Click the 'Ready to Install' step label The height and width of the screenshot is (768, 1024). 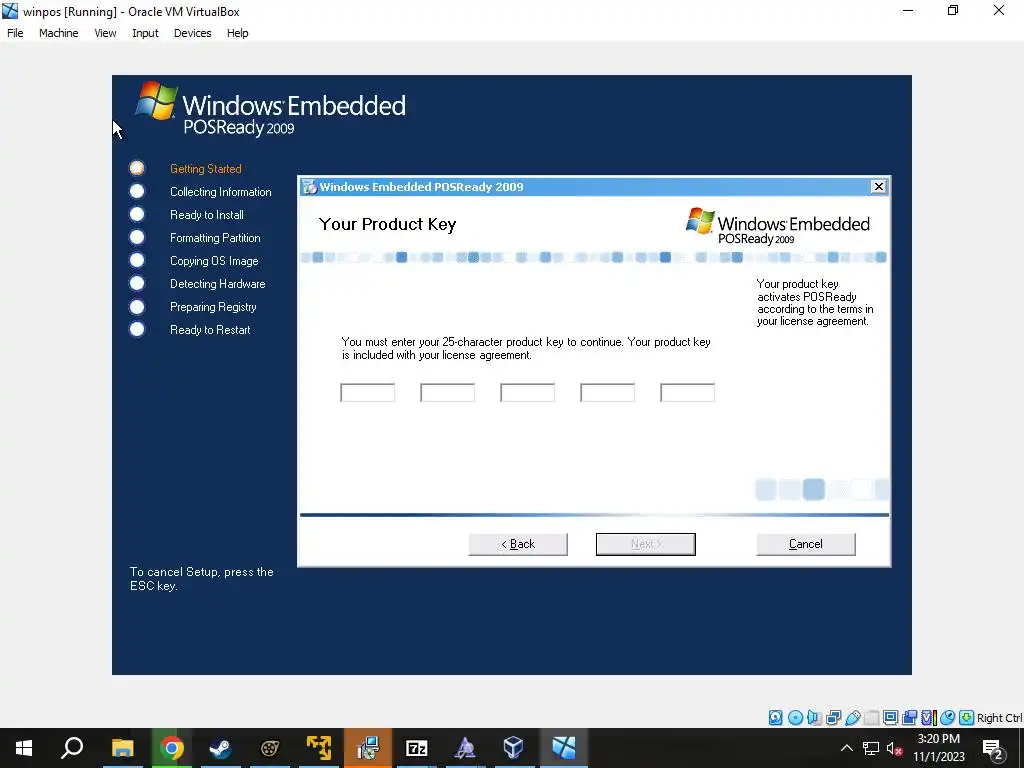click(x=207, y=215)
